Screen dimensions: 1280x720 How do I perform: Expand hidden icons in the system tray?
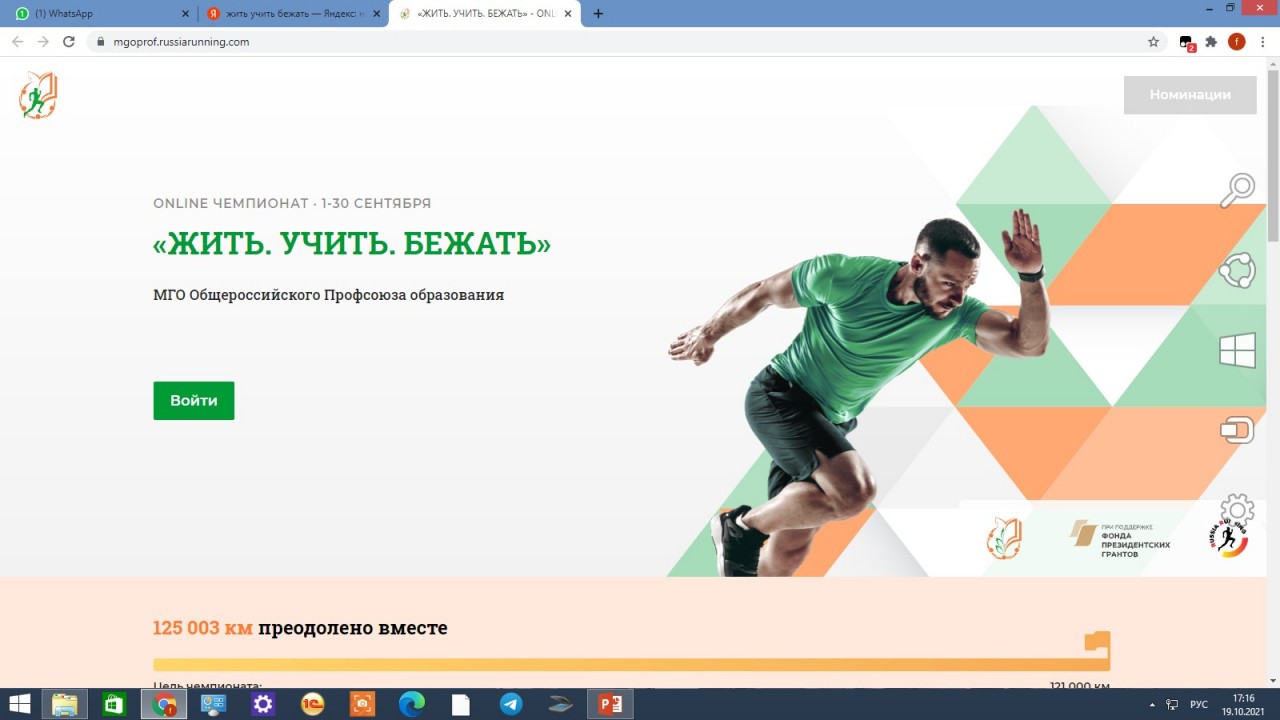[1152, 704]
